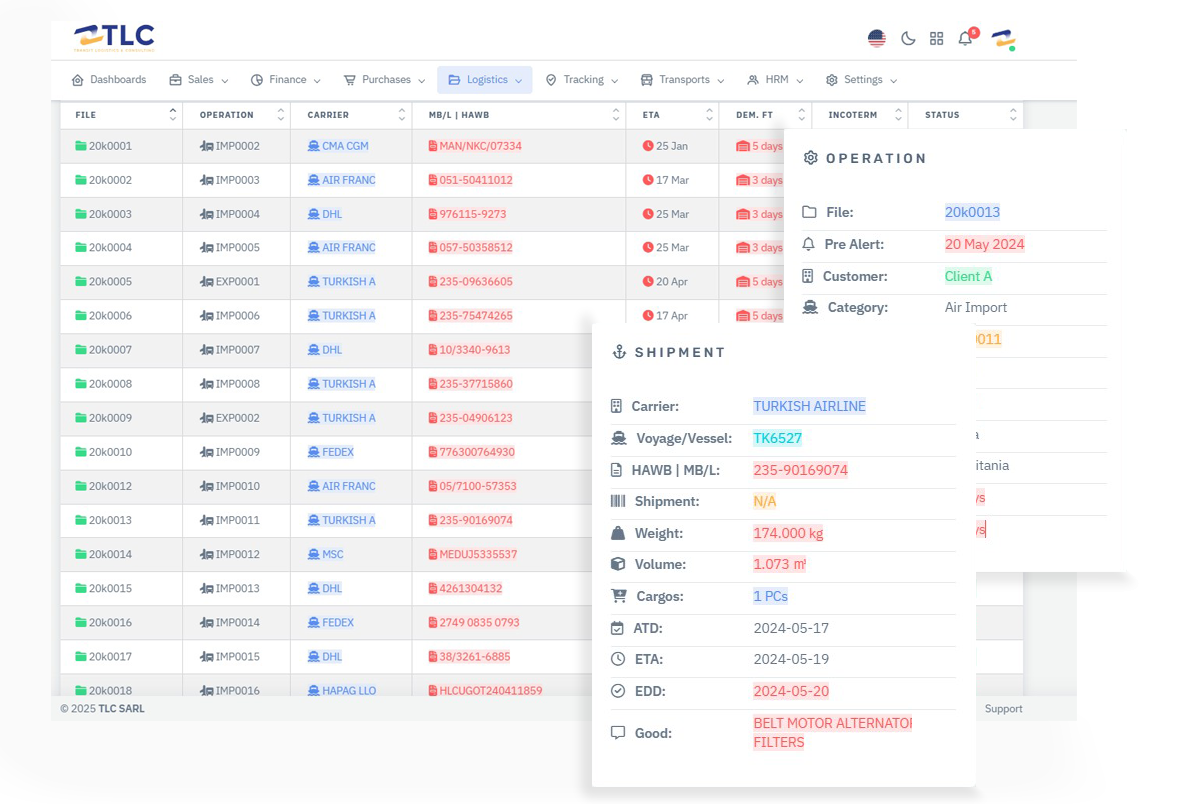Viewport: 1183px width, 804px height.
Task: Toggle dark mode with moon icon
Action: (908, 39)
